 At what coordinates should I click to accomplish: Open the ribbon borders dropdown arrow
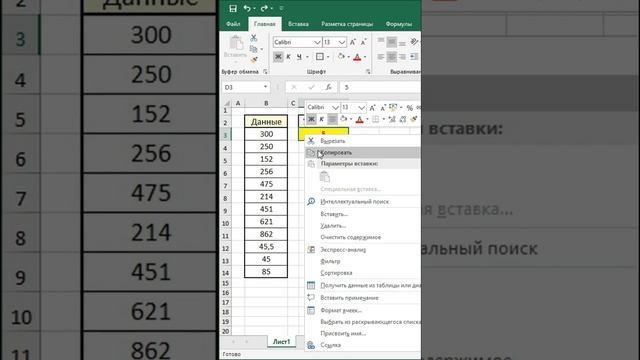(x=328, y=57)
